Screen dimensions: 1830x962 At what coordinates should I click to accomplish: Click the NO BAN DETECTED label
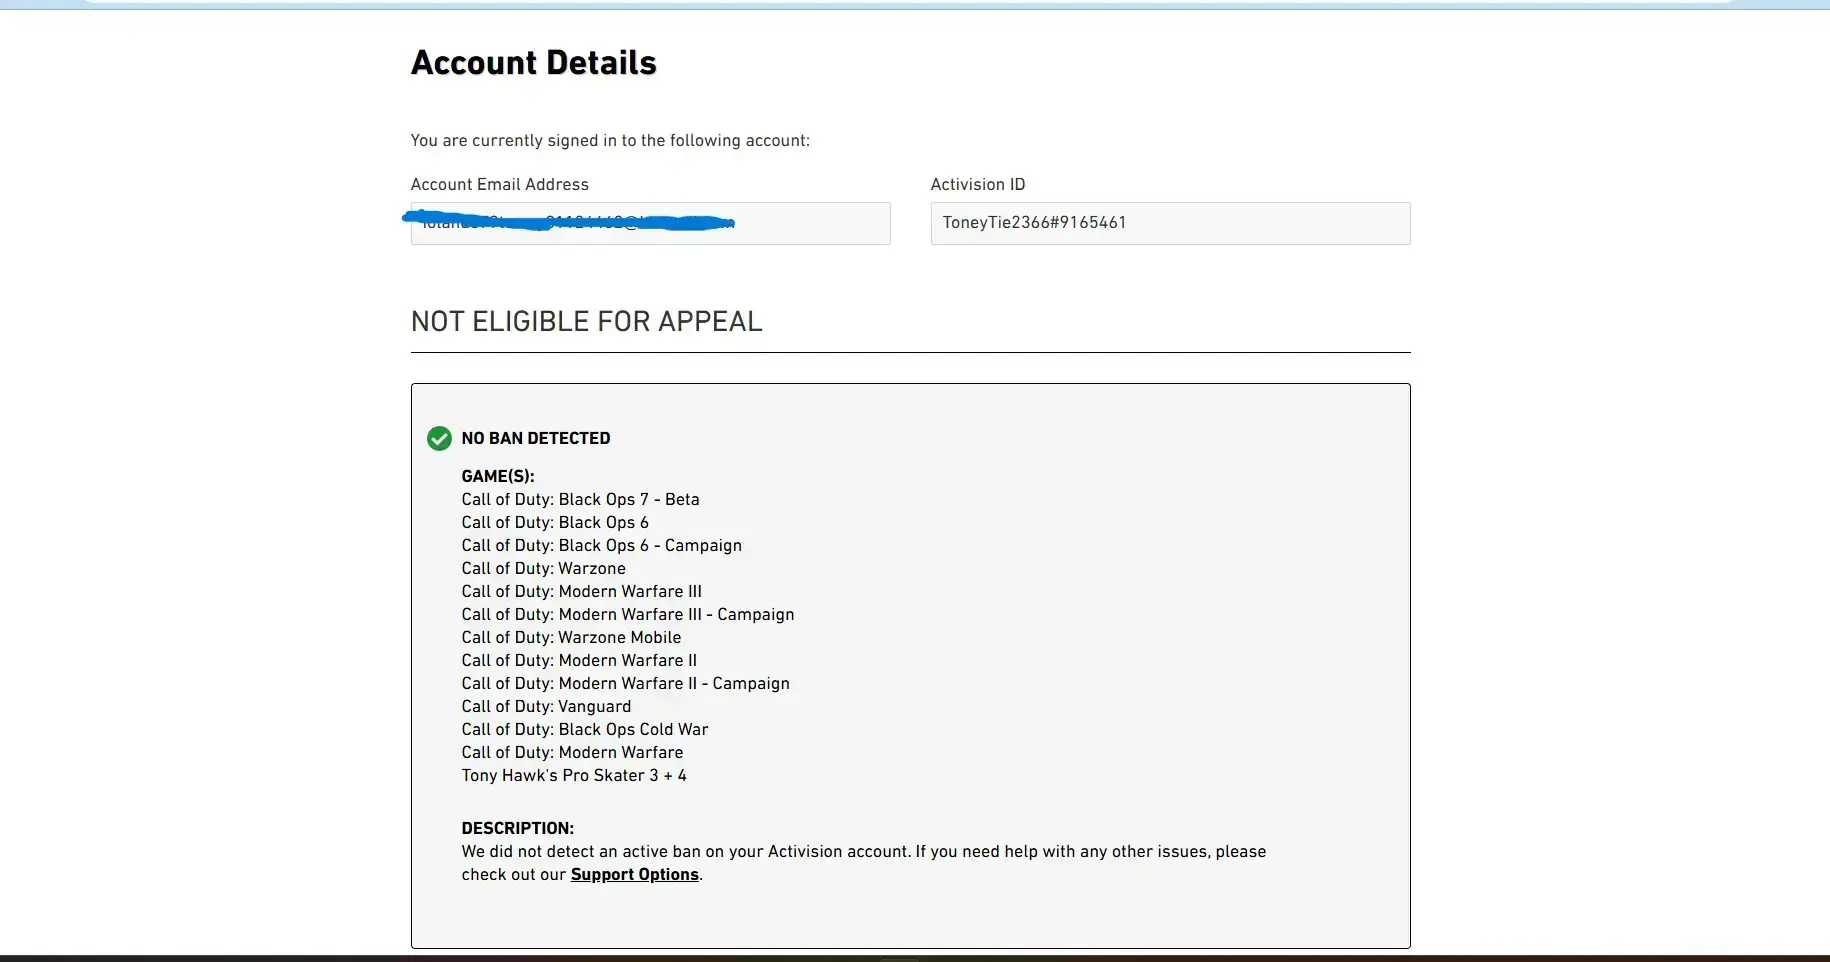pos(535,439)
